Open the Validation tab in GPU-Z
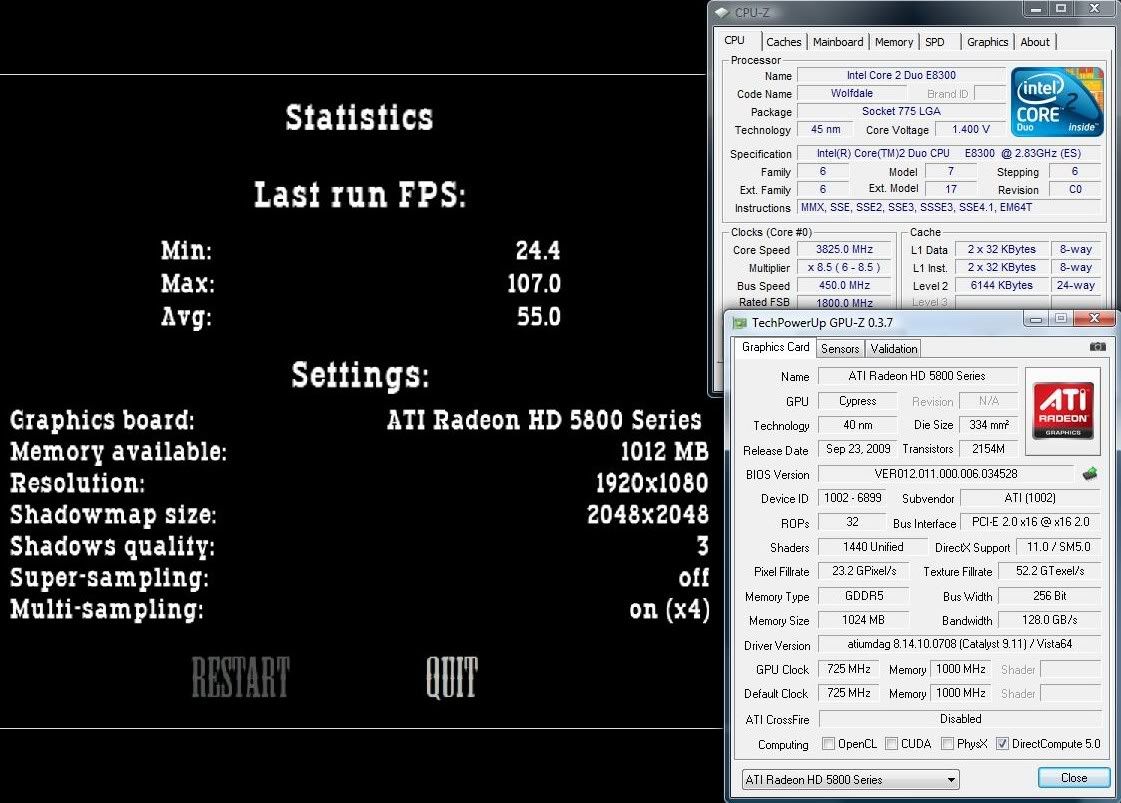 tap(894, 349)
